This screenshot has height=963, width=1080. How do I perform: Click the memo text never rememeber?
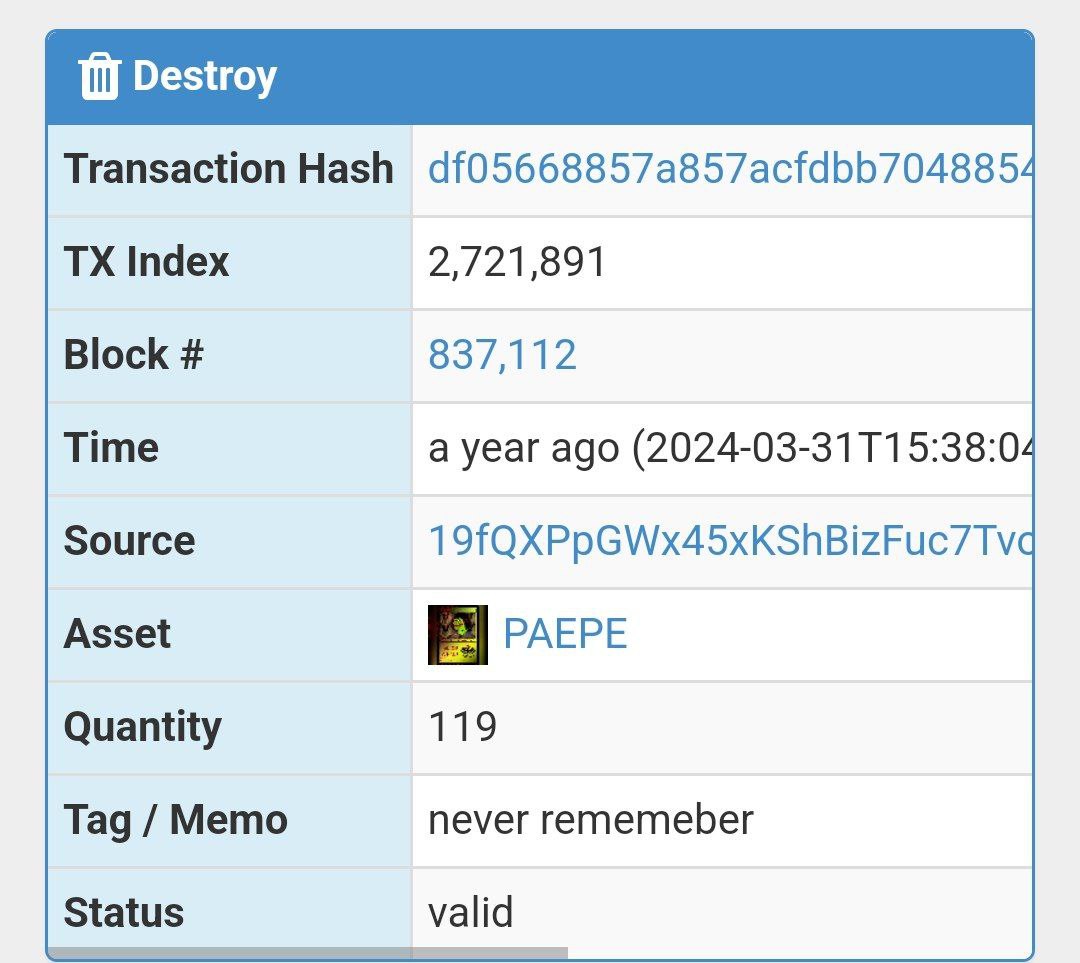[x=591, y=820]
